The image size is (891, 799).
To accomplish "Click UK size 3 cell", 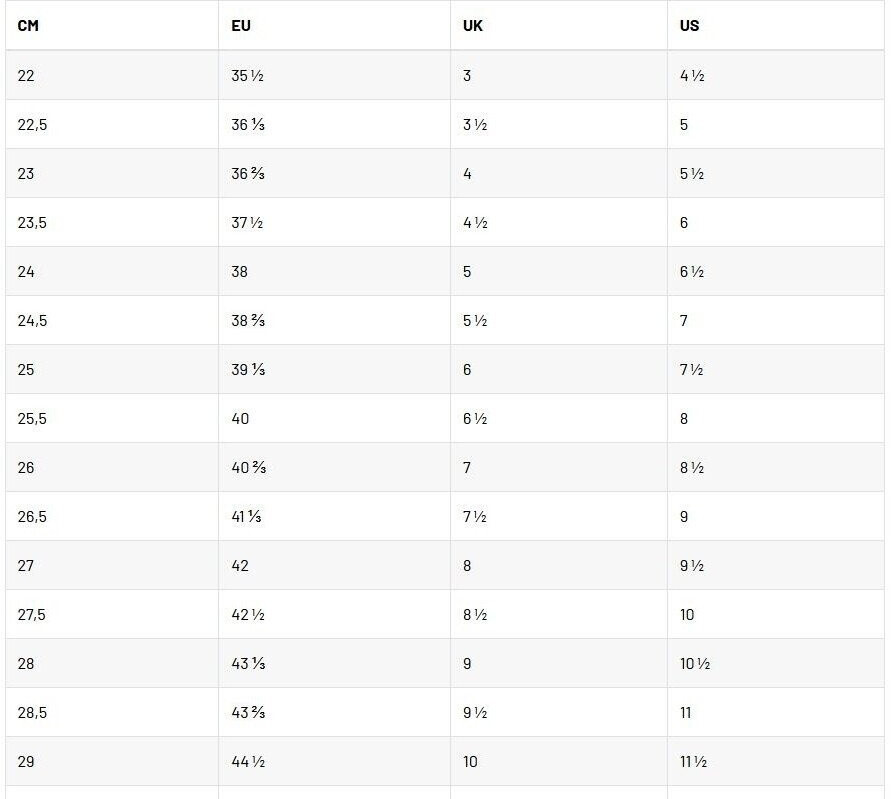I will coord(467,75).
